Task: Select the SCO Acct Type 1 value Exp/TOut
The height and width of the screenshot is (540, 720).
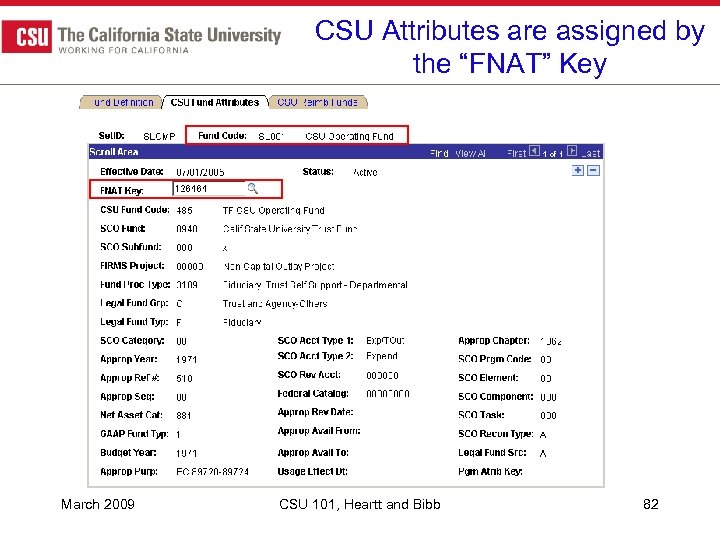Action: click(x=385, y=341)
